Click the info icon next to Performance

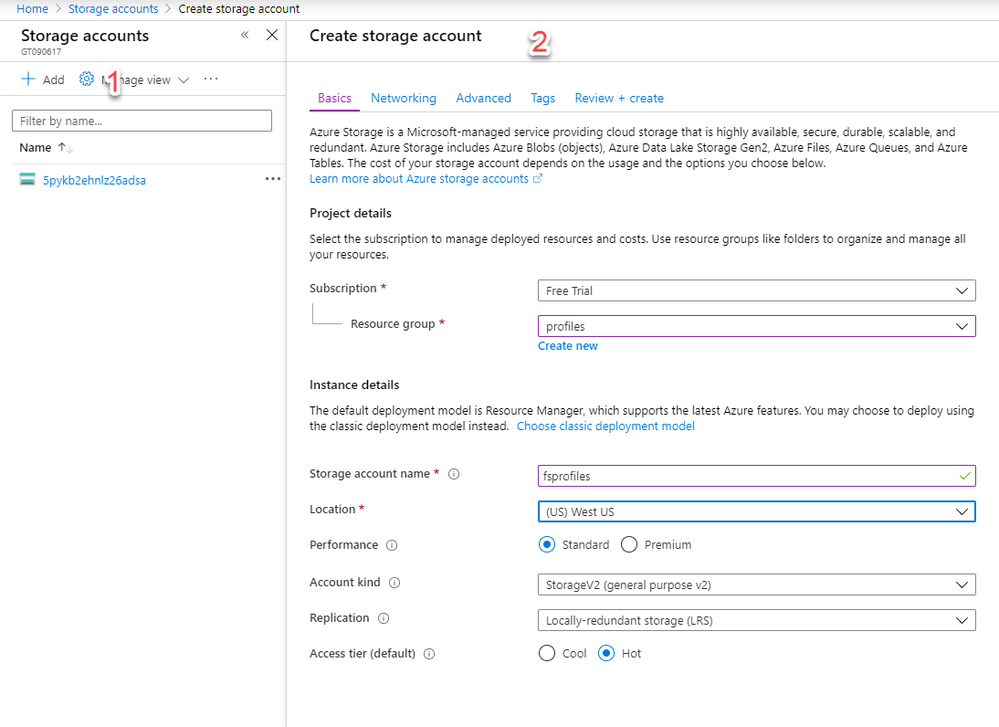click(392, 546)
